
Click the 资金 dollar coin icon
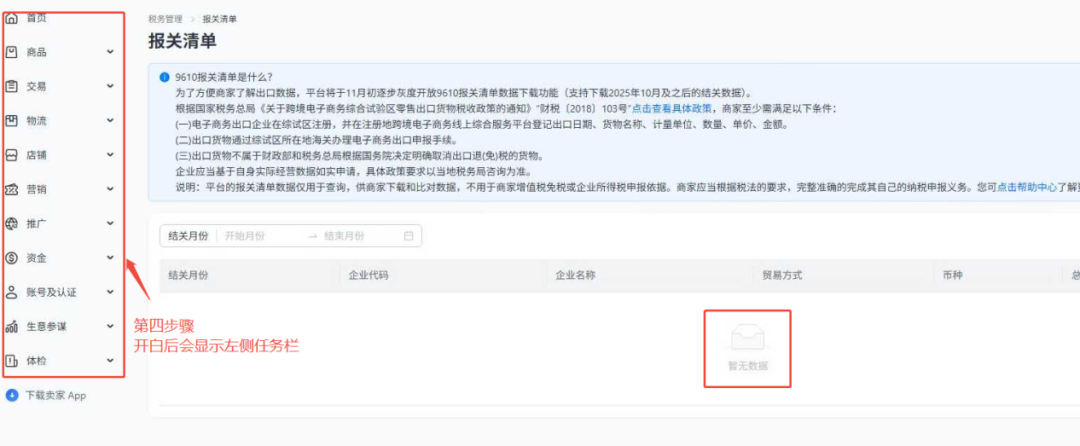pyautogui.click(x=11, y=258)
